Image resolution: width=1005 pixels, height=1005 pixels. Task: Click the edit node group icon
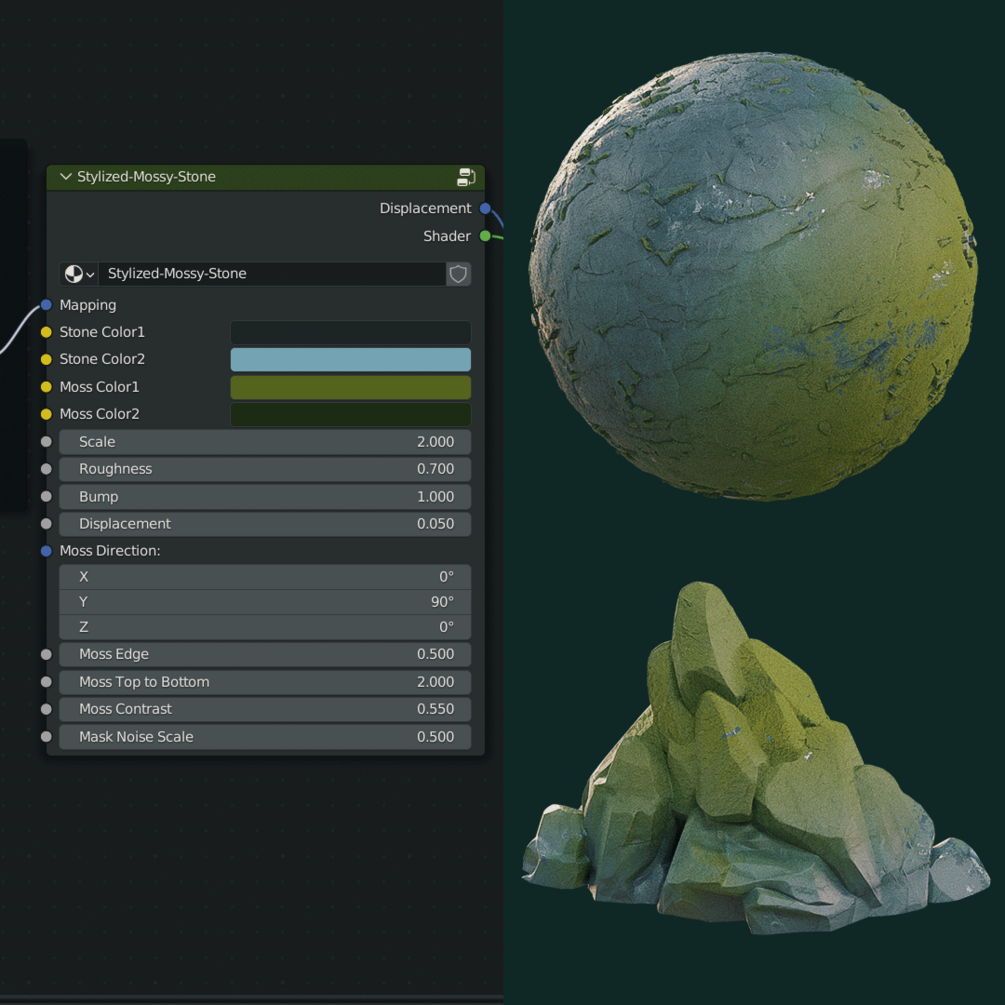point(466,177)
